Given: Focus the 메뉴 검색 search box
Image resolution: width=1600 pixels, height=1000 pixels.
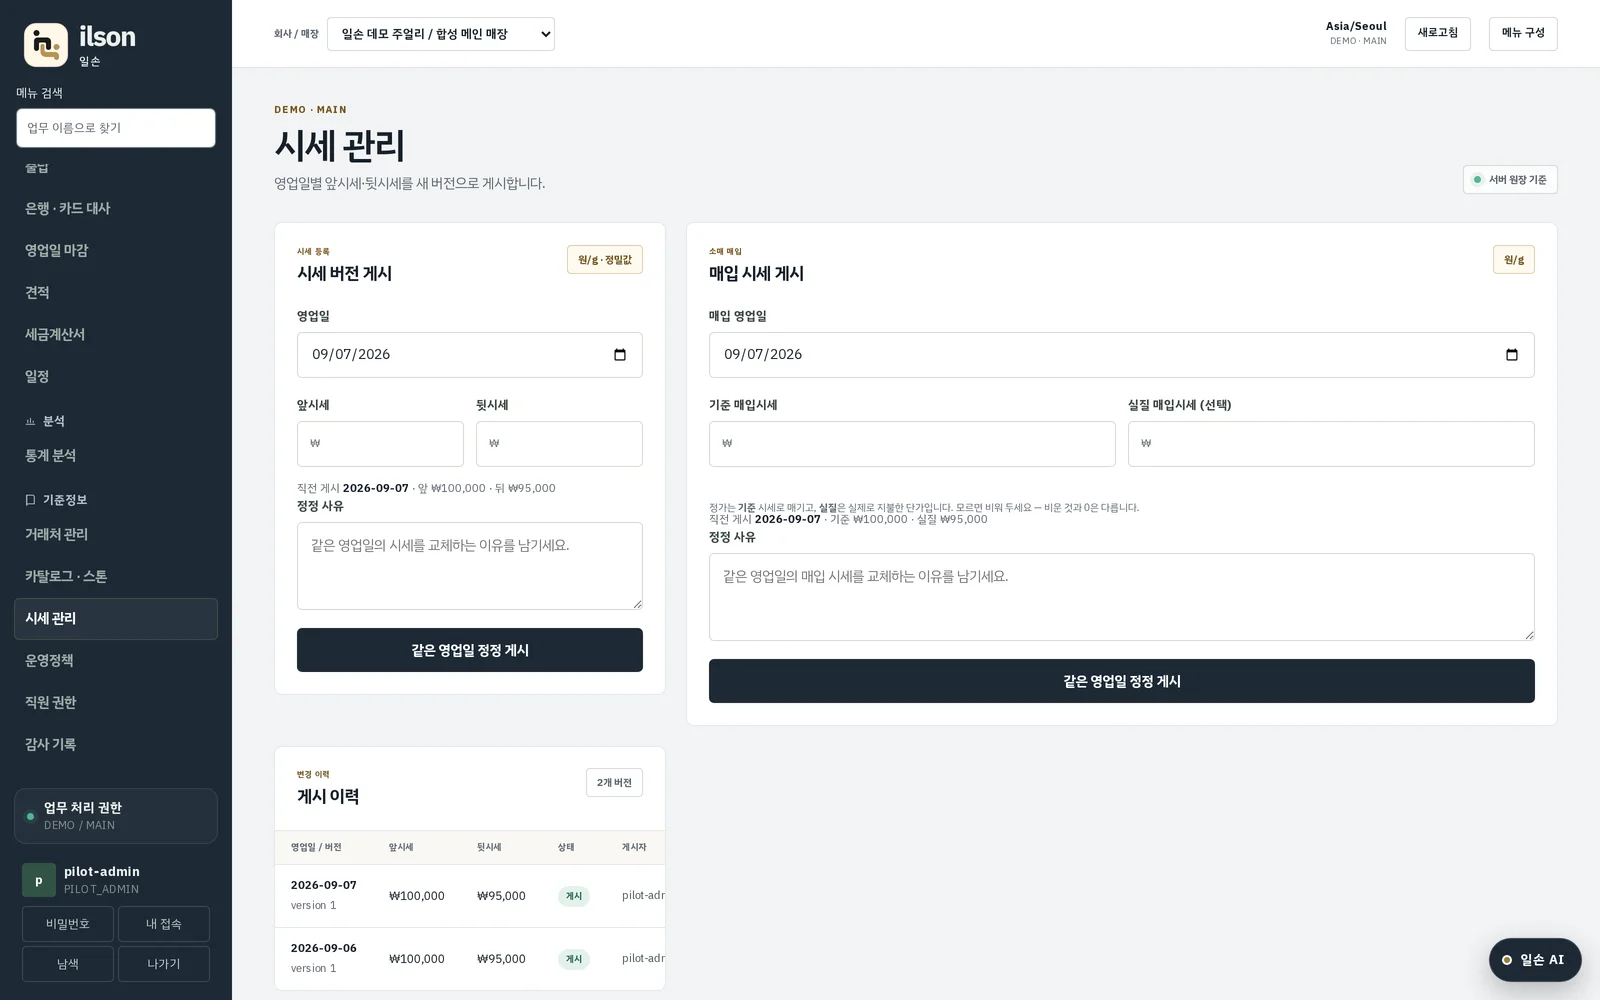Looking at the screenshot, I should pos(116,128).
